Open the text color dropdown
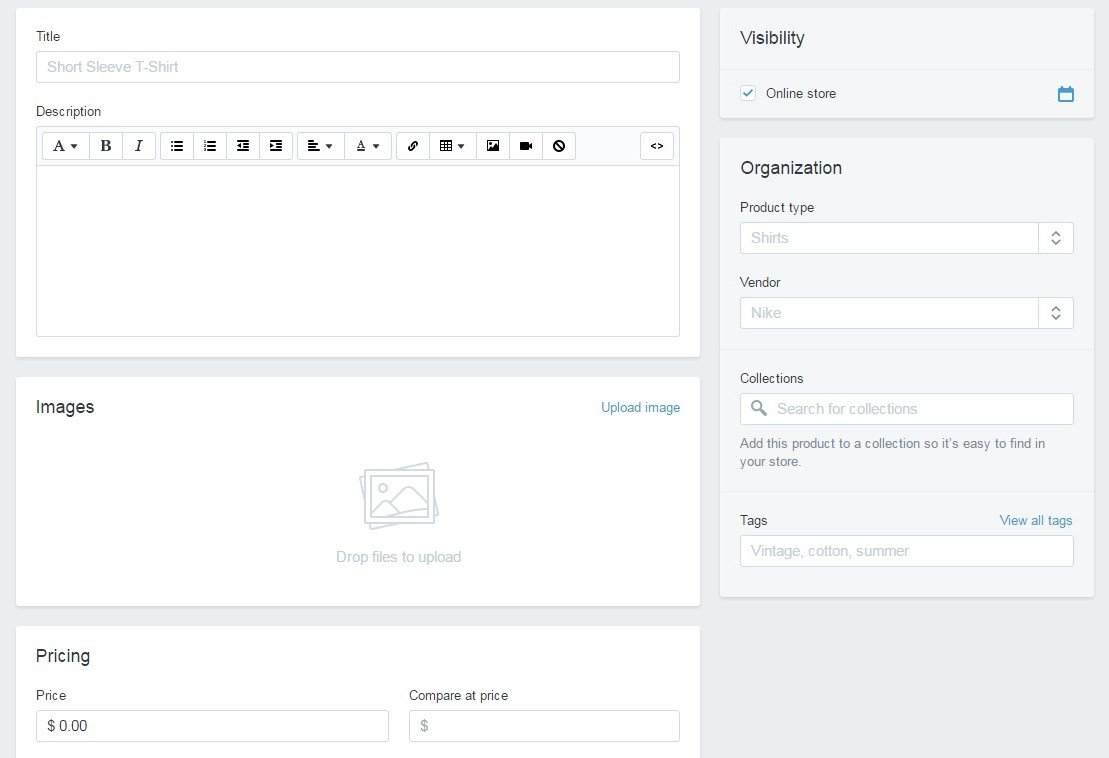1109x758 pixels. pos(368,146)
